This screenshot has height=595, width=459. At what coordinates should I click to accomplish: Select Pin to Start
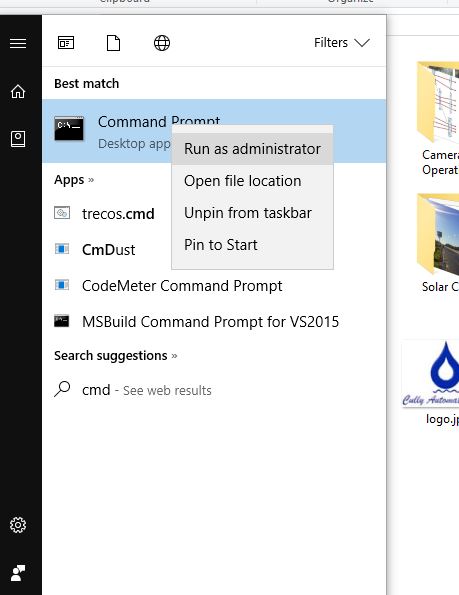[253, 245]
